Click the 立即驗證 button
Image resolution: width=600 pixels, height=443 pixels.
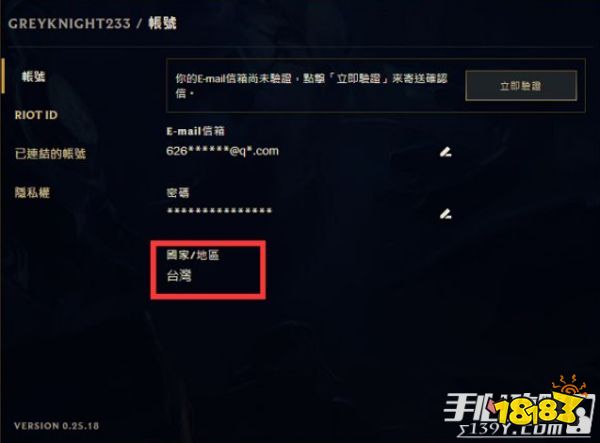[521, 86]
